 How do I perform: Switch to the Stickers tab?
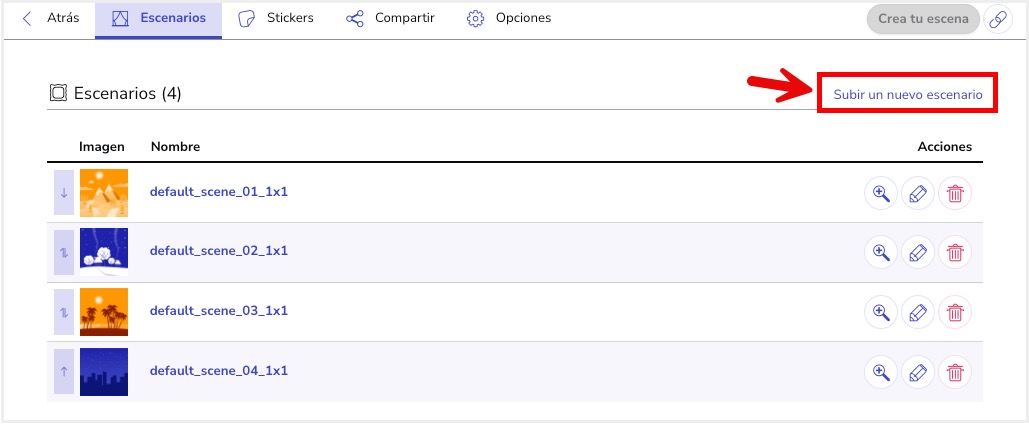pos(276,18)
